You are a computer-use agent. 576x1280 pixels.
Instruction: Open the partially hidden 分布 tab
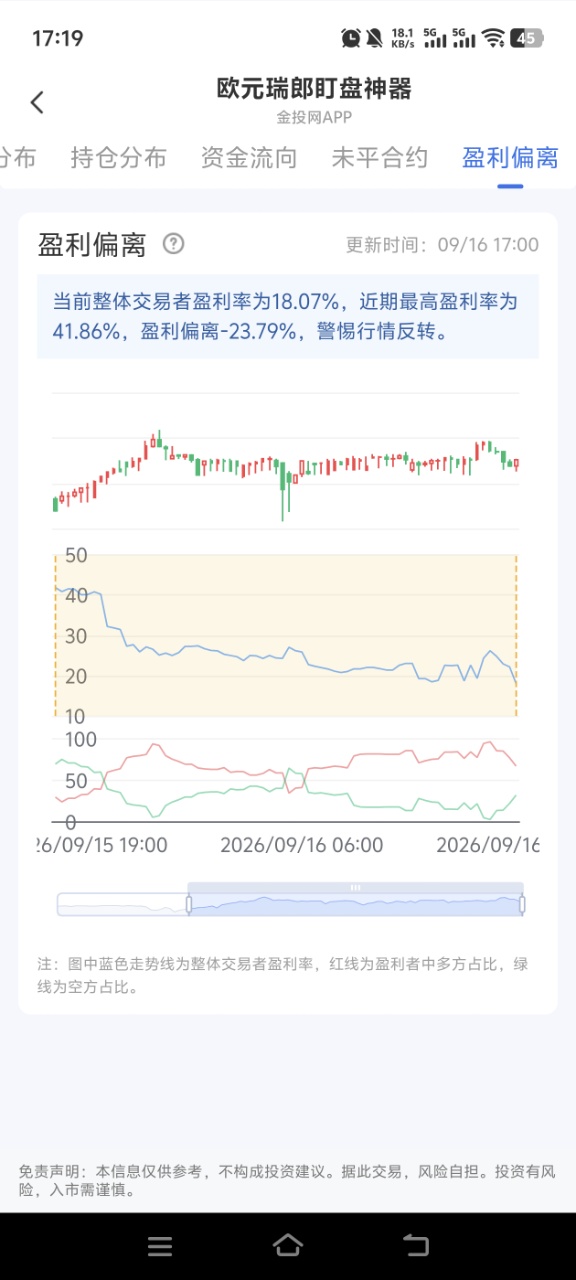click(x=17, y=157)
